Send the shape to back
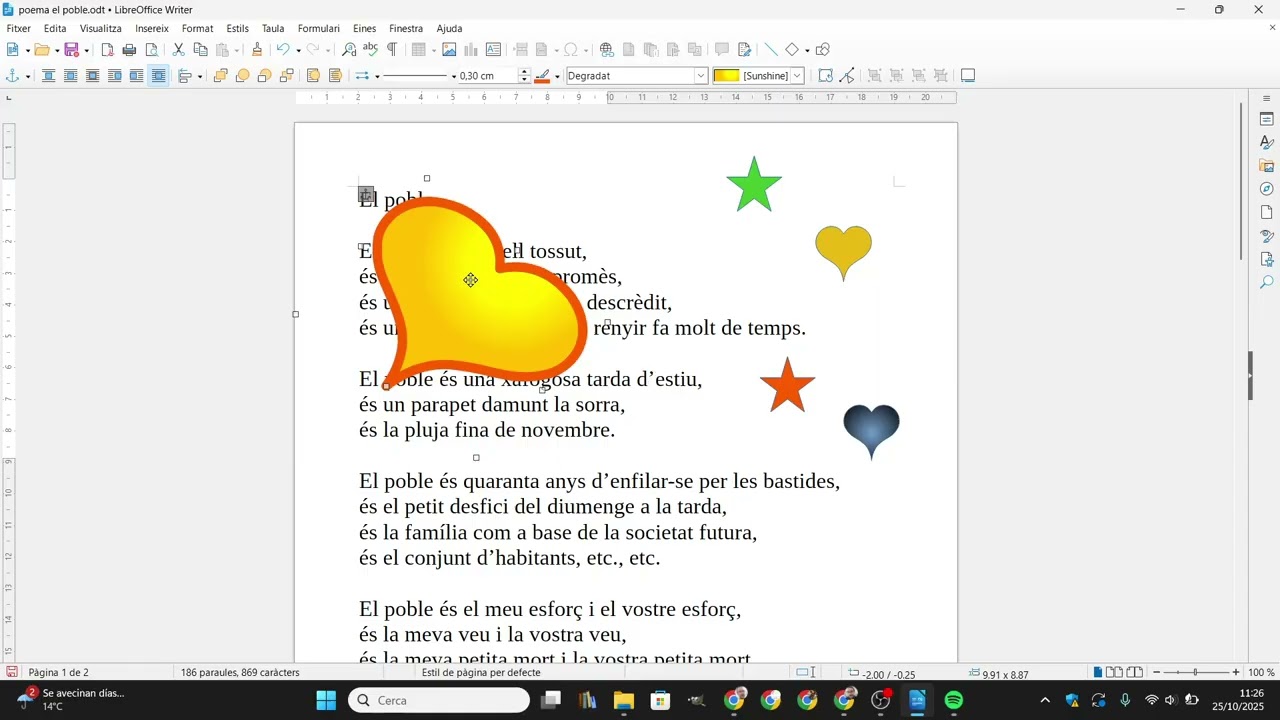 point(286,76)
